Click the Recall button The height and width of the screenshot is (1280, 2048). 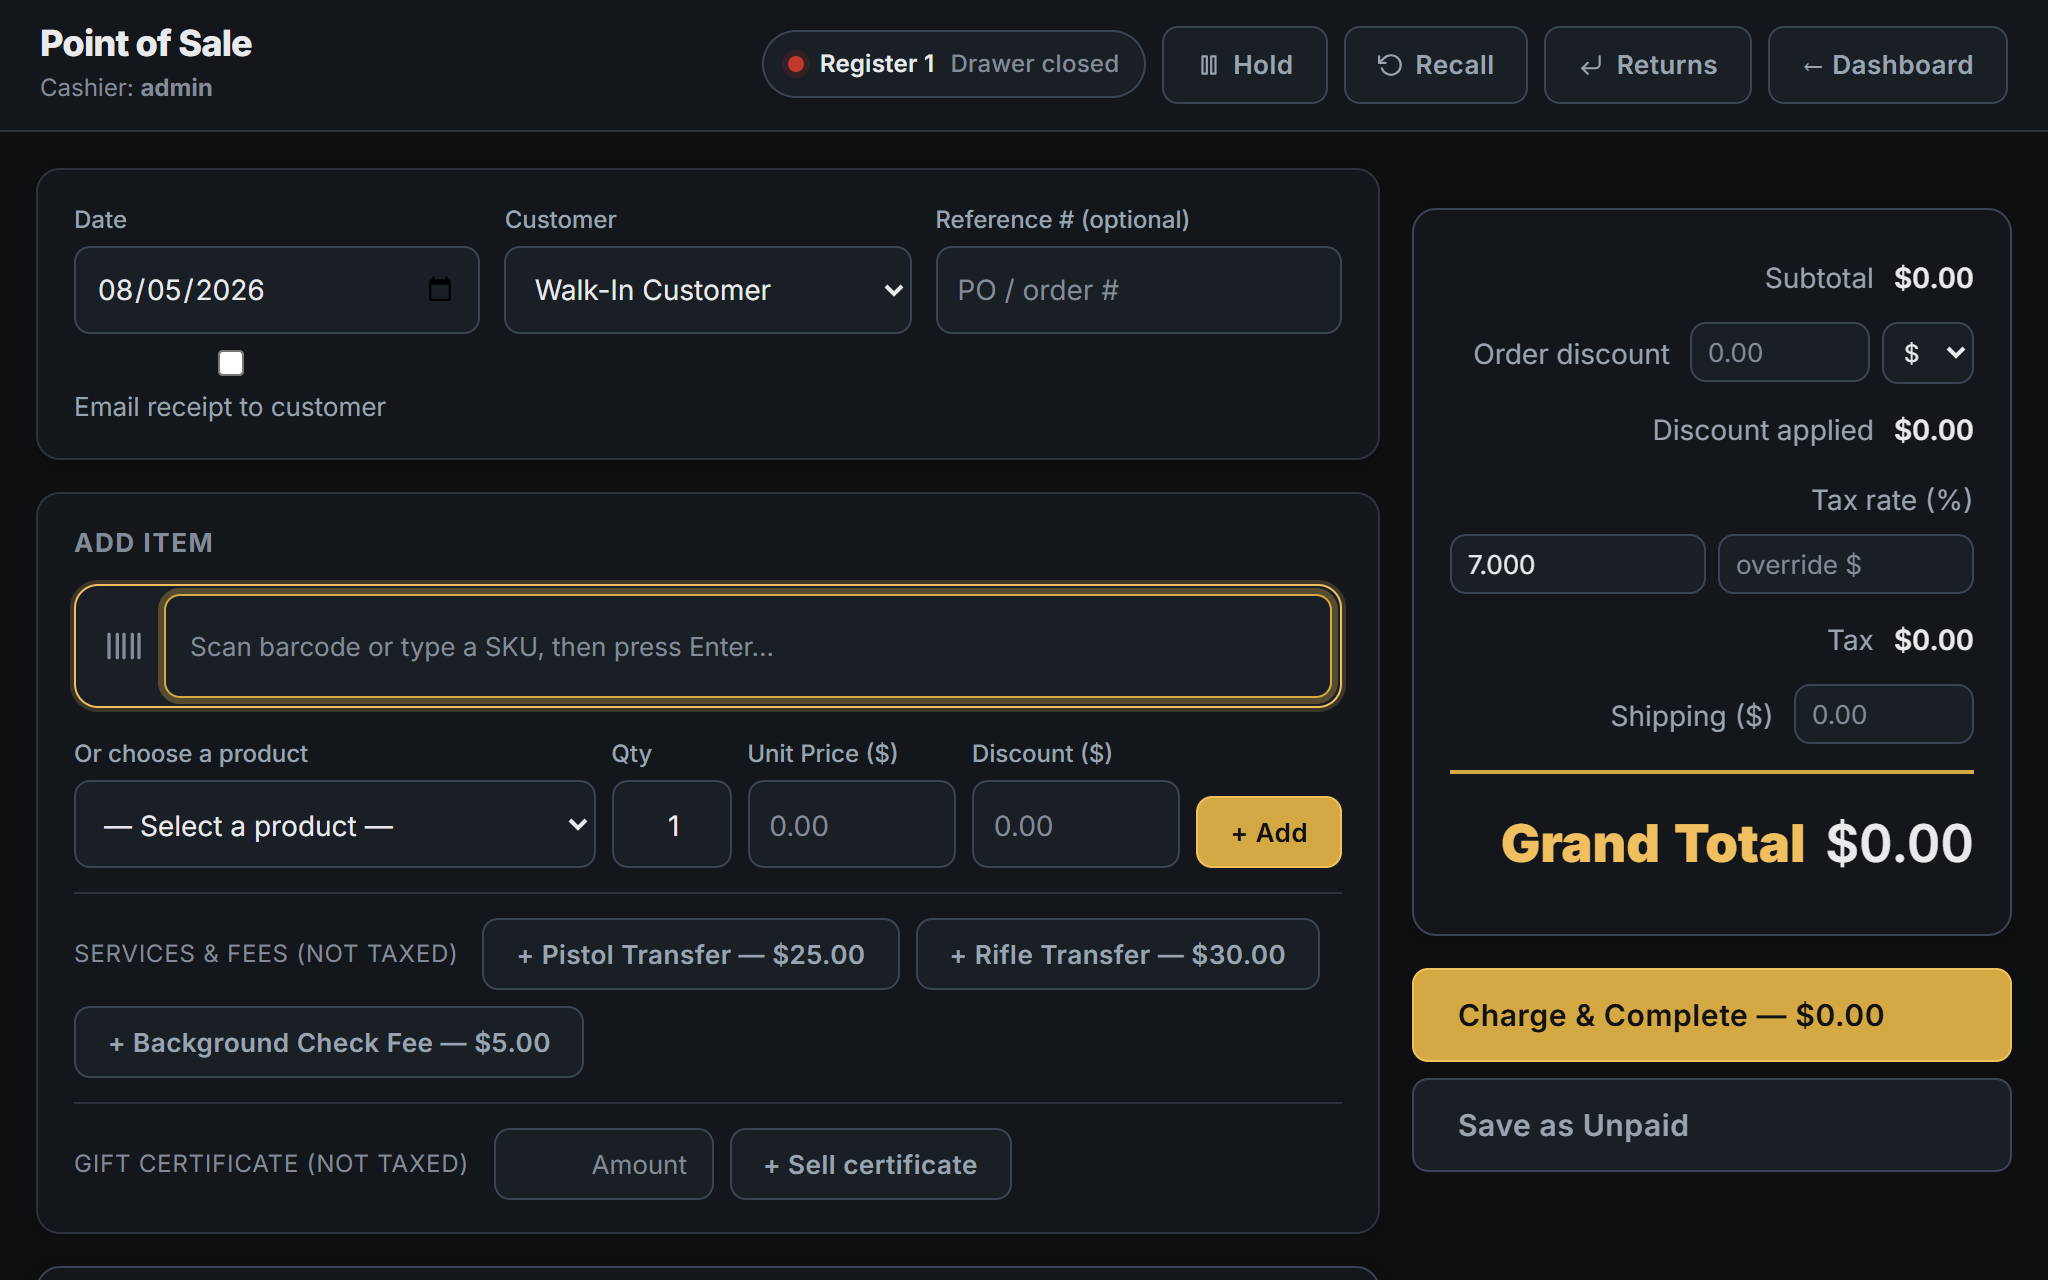click(x=1436, y=65)
